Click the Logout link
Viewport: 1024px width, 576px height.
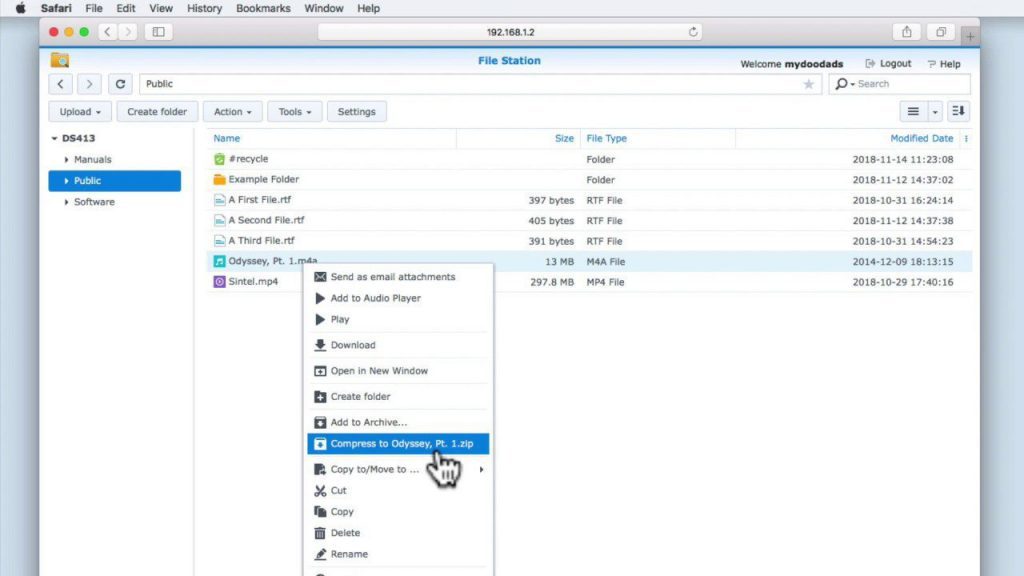coord(888,63)
